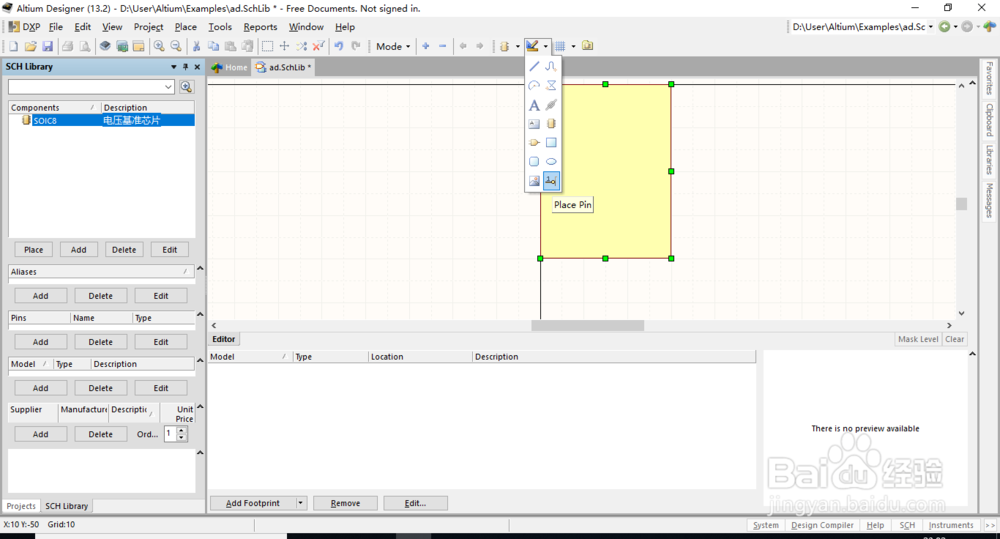The width and height of the screenshot is (1000, 539).
Task: Select the SOIC8 component row
Action: (x=101, y=120)
